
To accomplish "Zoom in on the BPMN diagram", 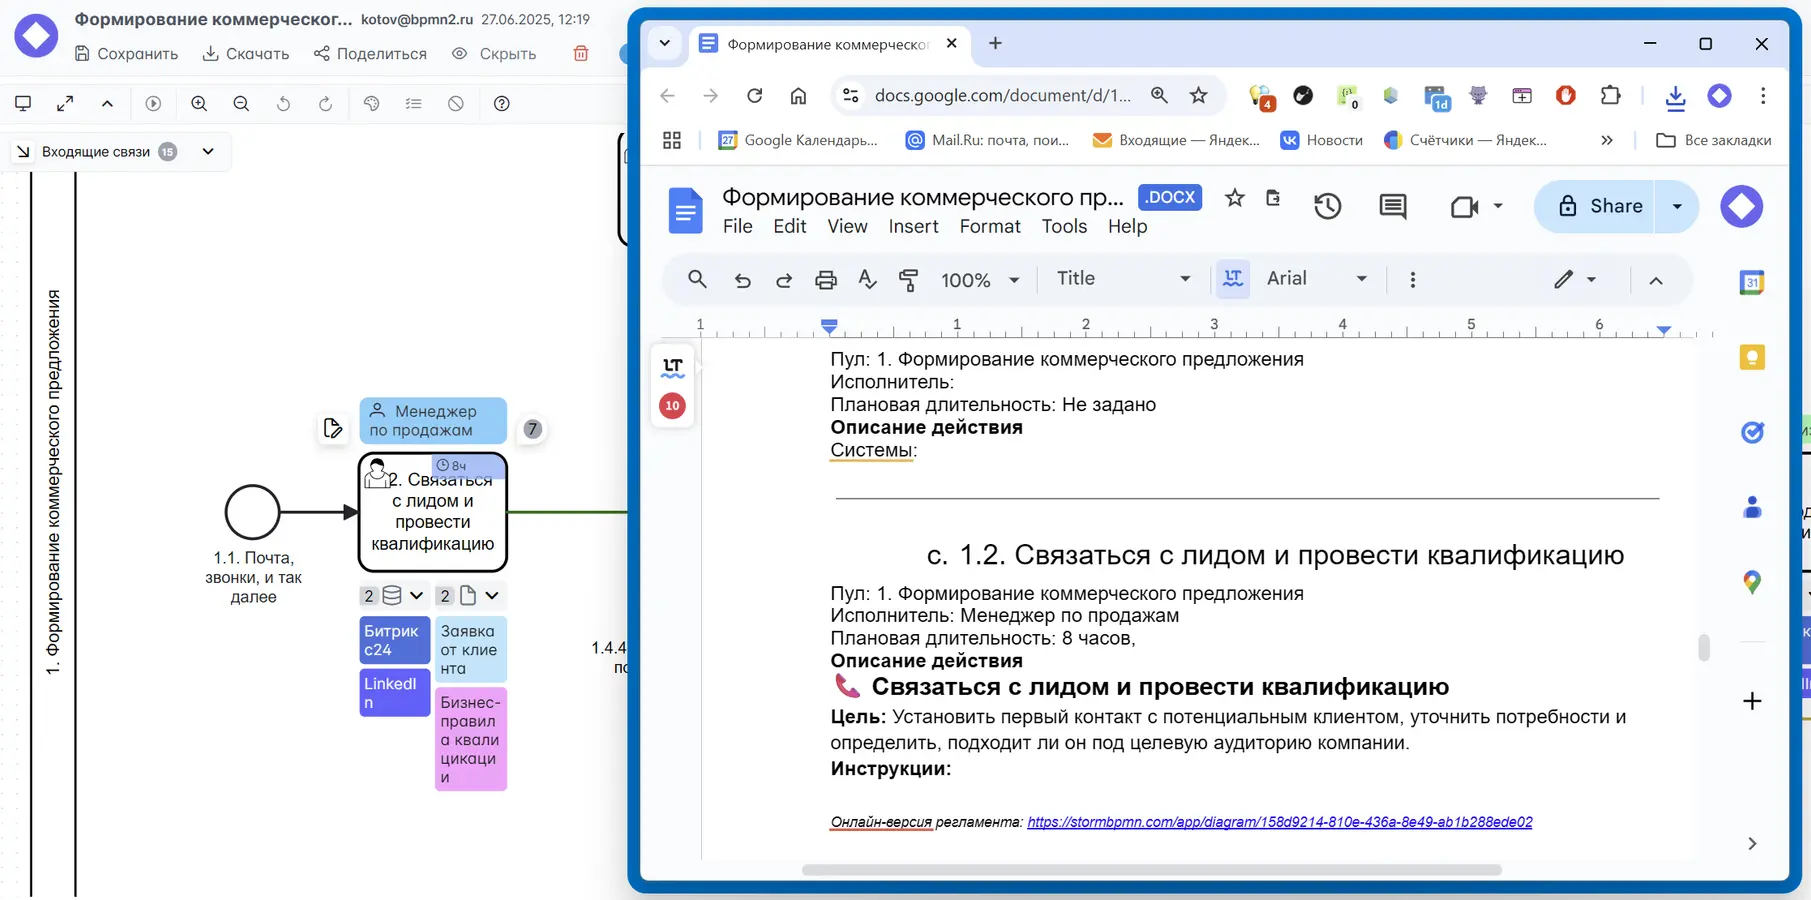I will pos(199,103).
